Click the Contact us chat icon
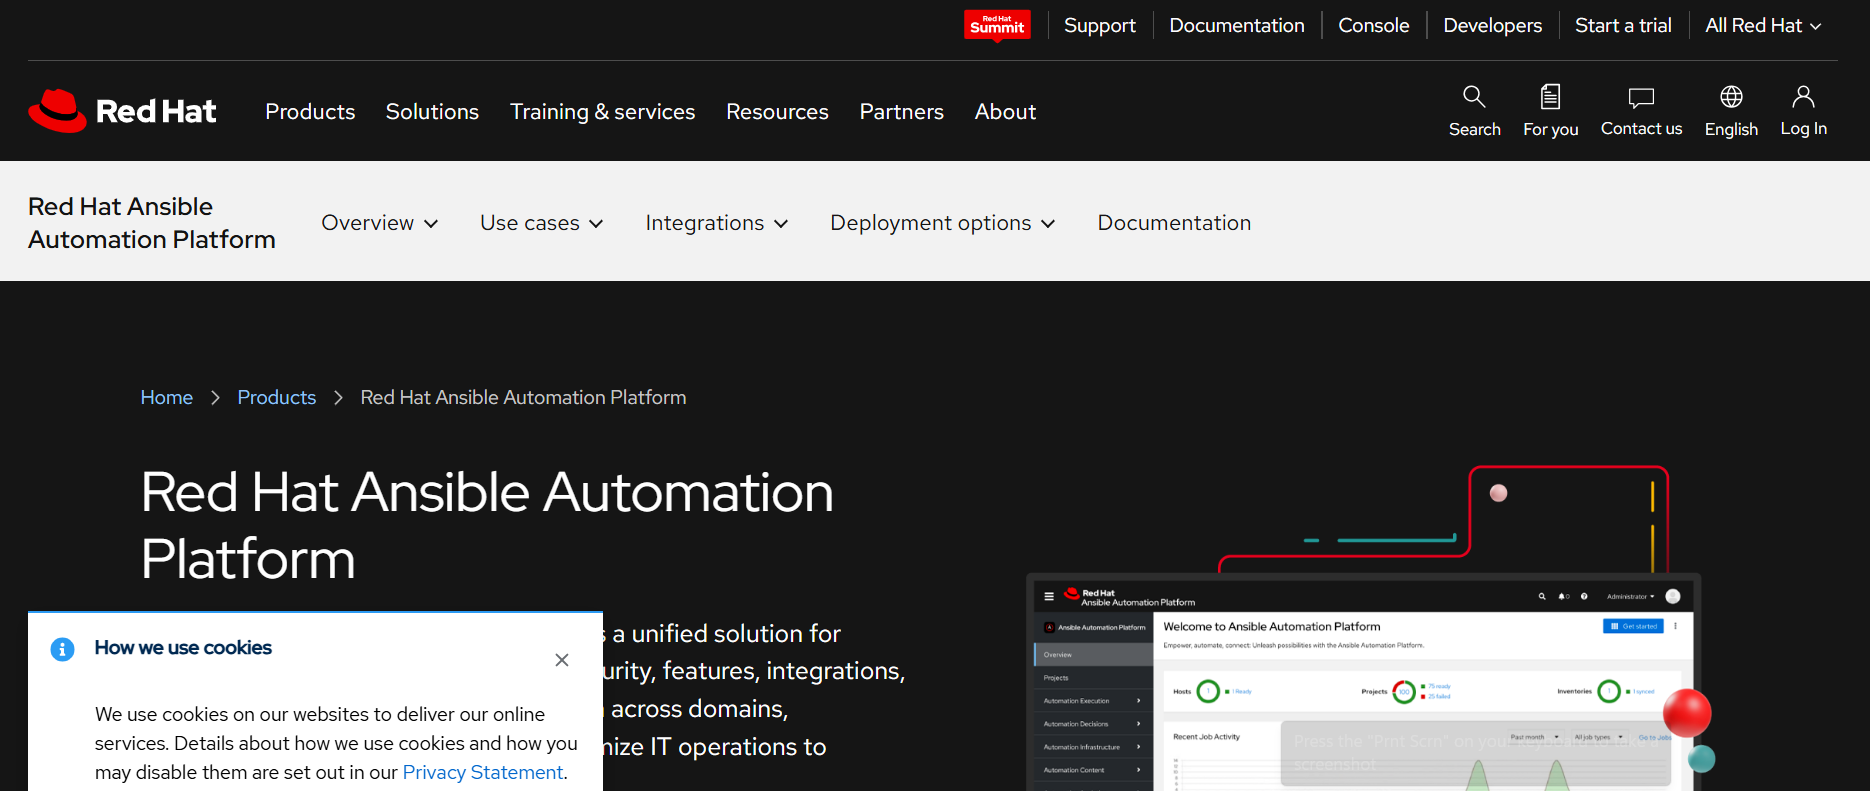The height and width of the screenshot is (791, 1870). [1641, 97]
